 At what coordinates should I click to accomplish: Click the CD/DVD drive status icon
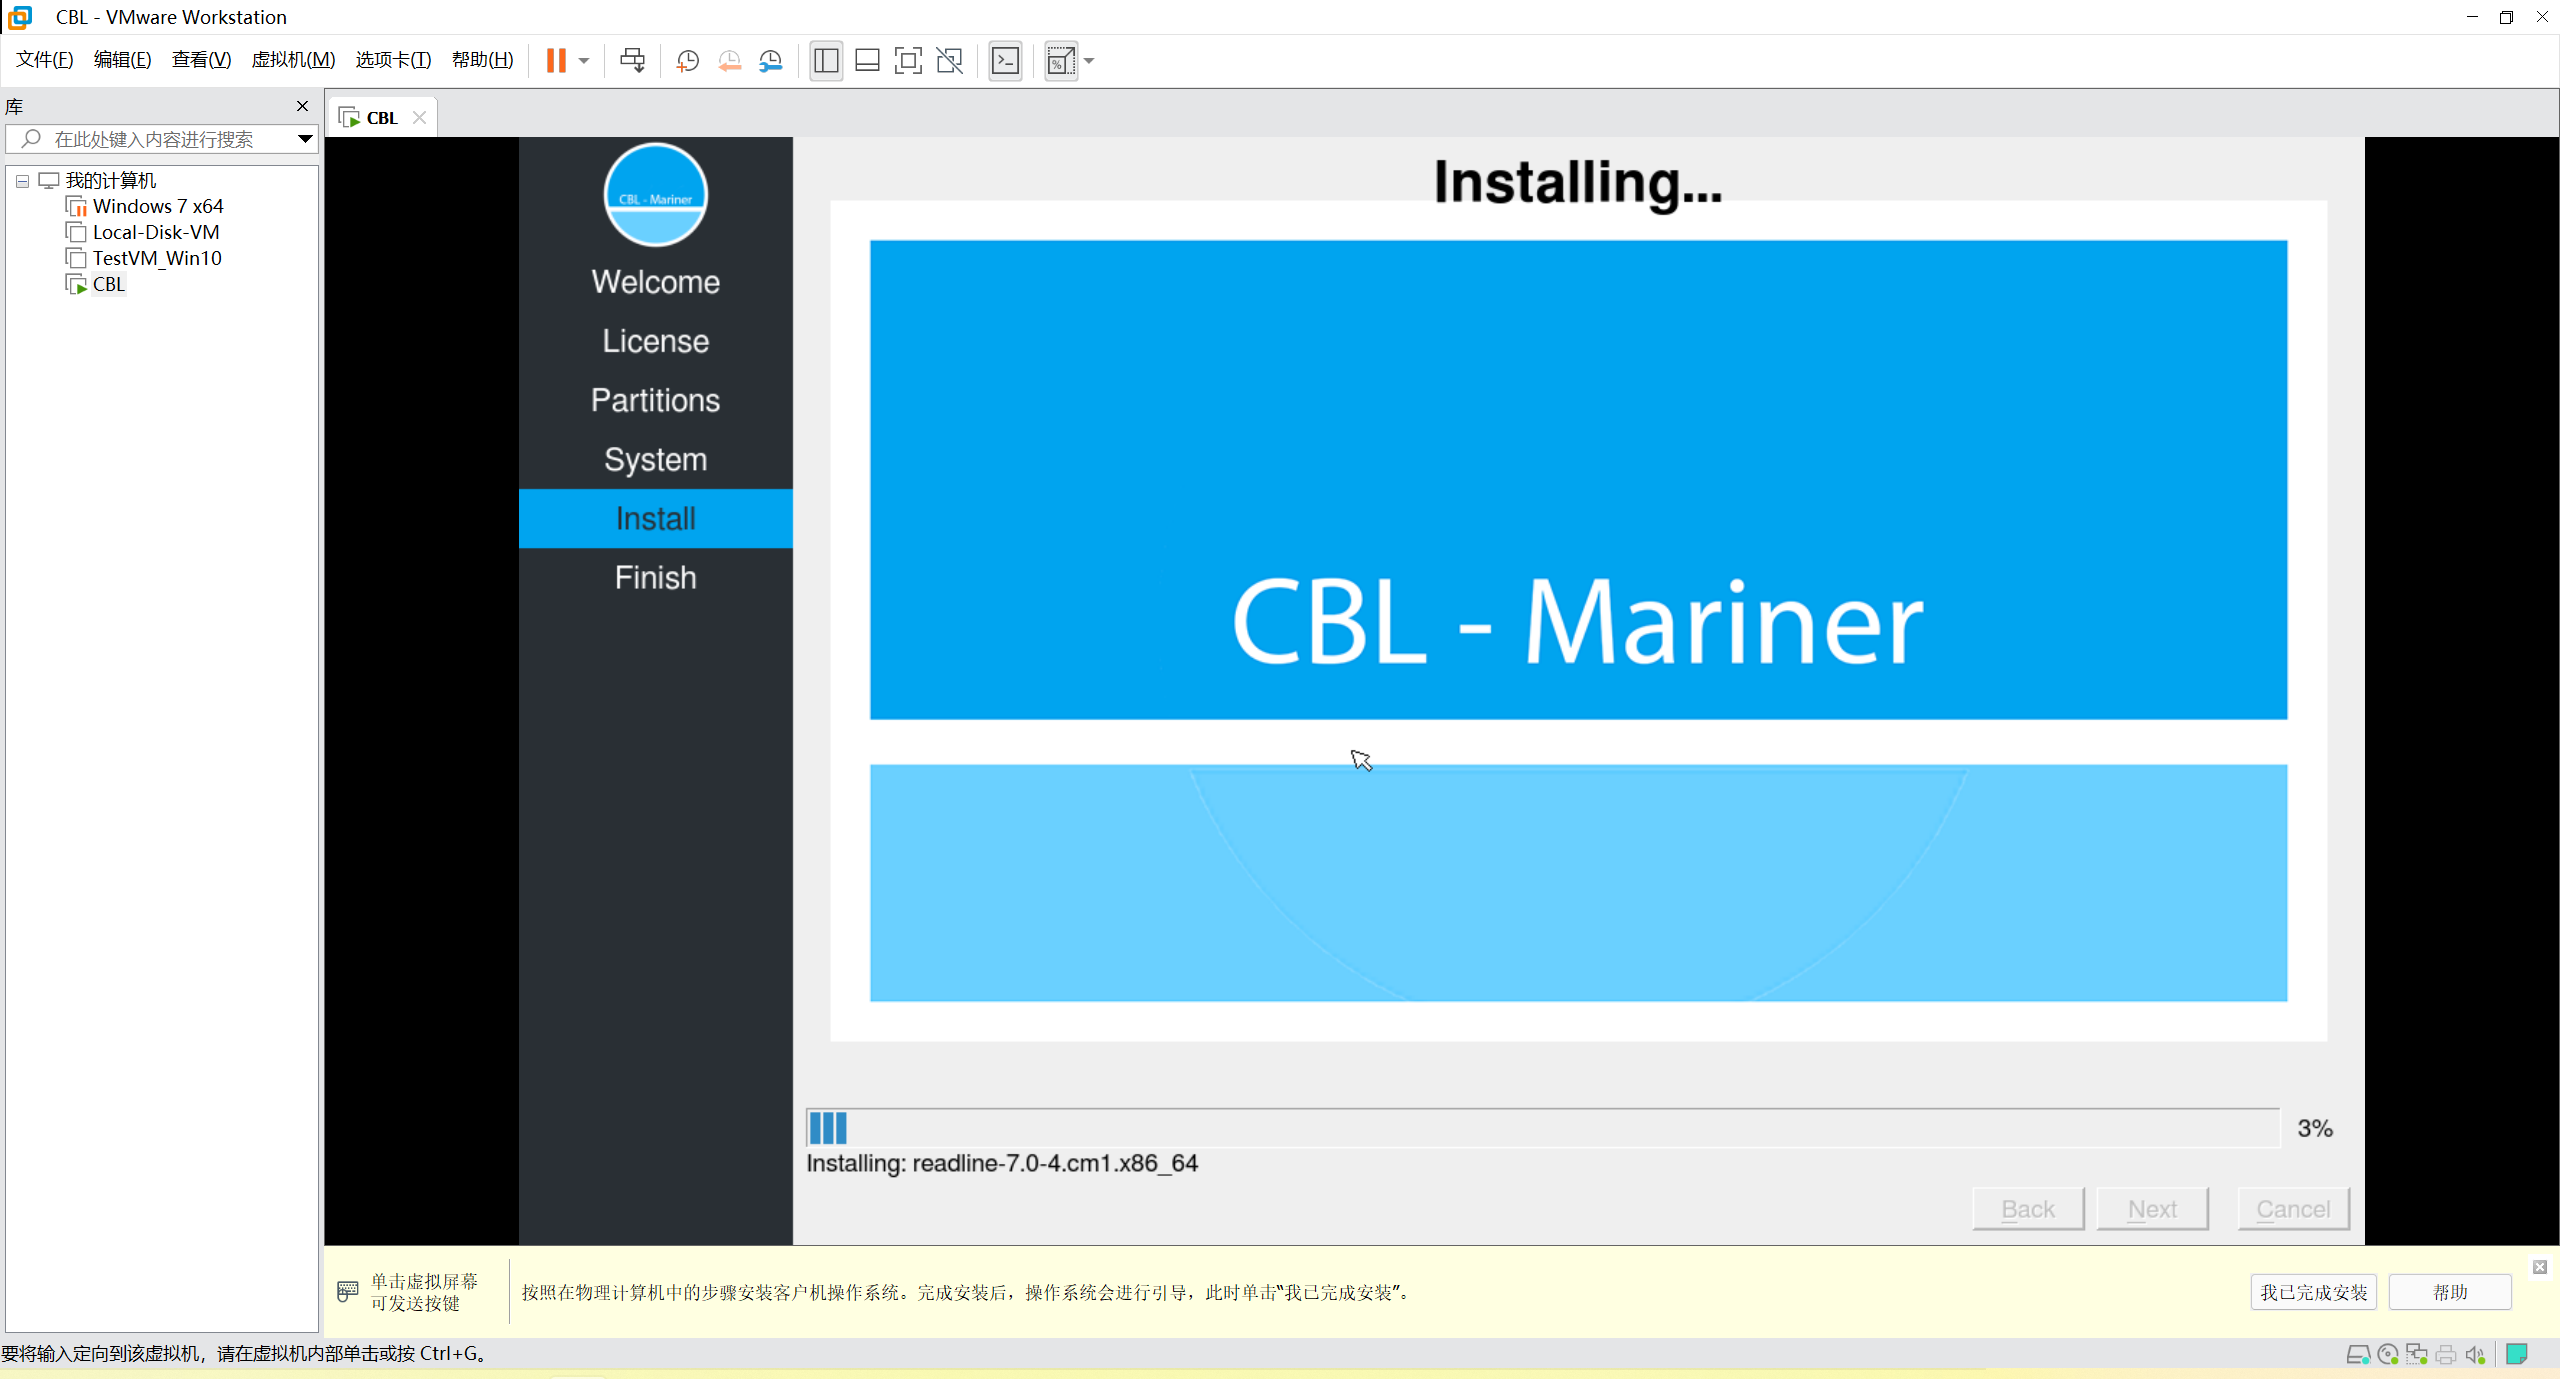(2388, 1354)
